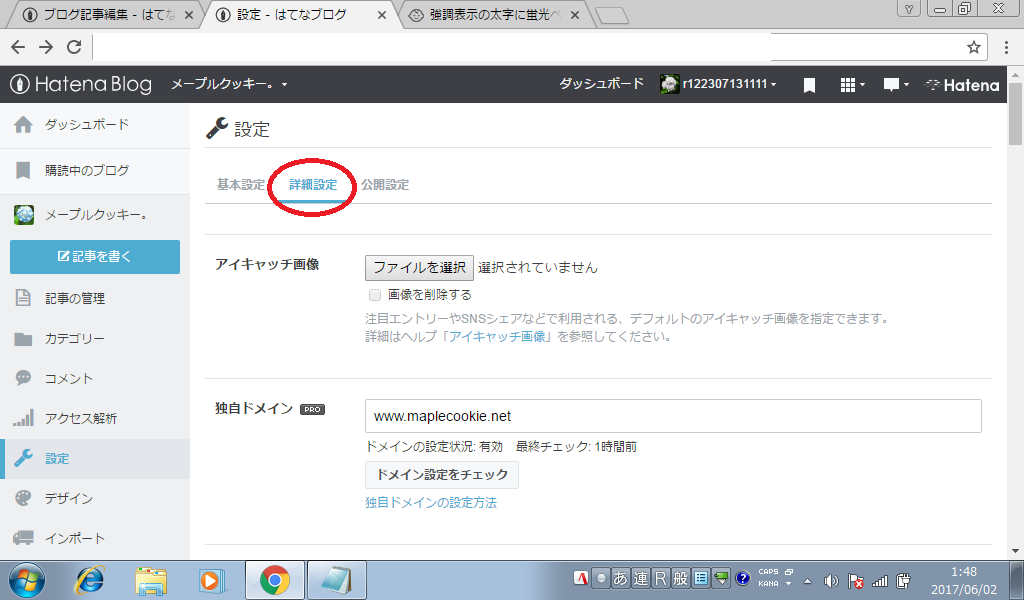
Task: Open the 独自ドメインの設定方法 link
Action: pos(431,503)
